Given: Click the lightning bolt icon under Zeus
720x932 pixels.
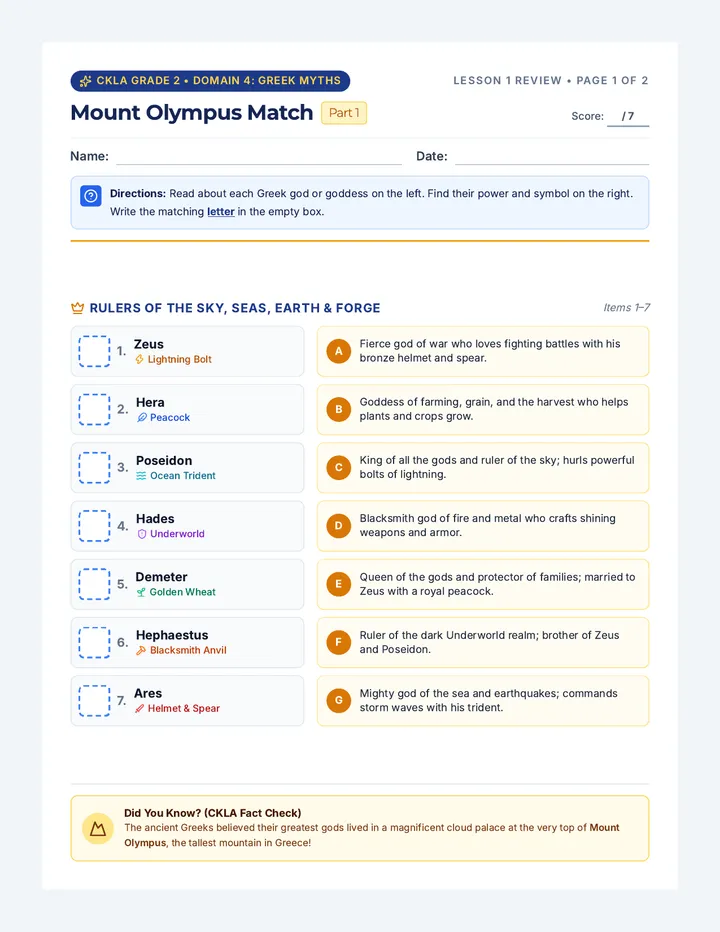Looking at the screenshot, I should click(140, 360).
